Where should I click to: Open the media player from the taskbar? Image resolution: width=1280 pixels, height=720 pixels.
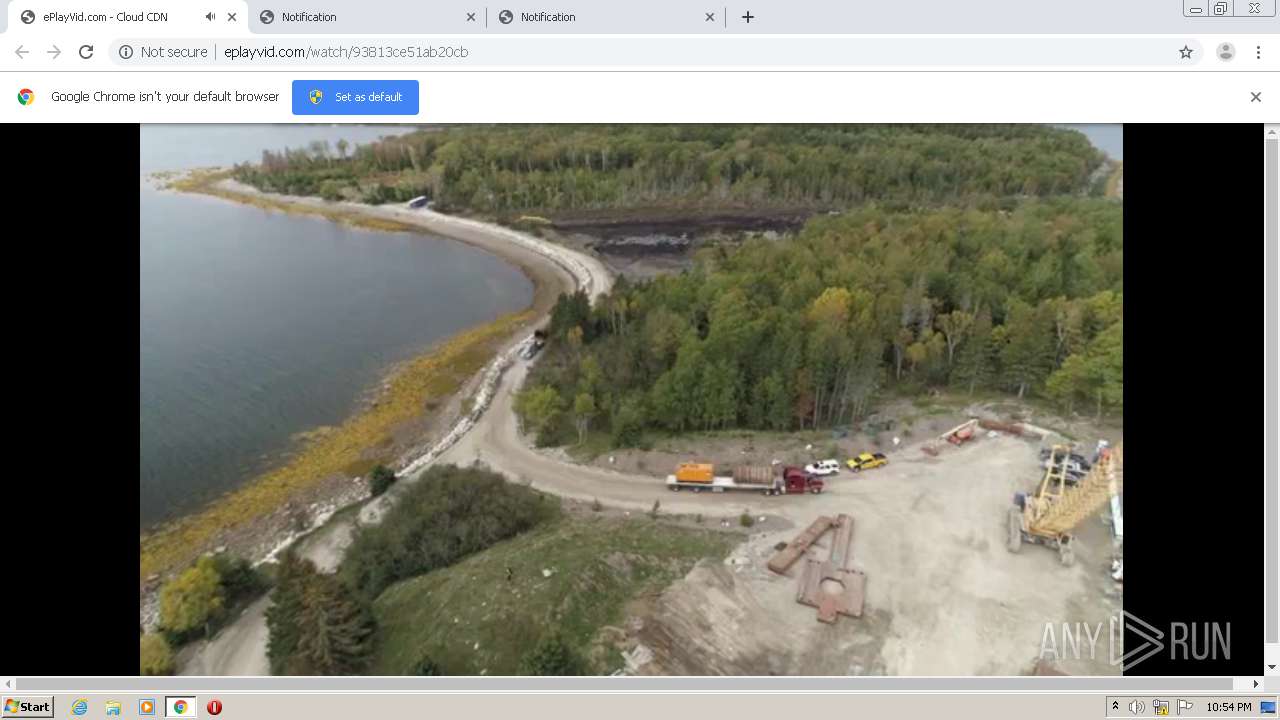click(x=147, y=707)
